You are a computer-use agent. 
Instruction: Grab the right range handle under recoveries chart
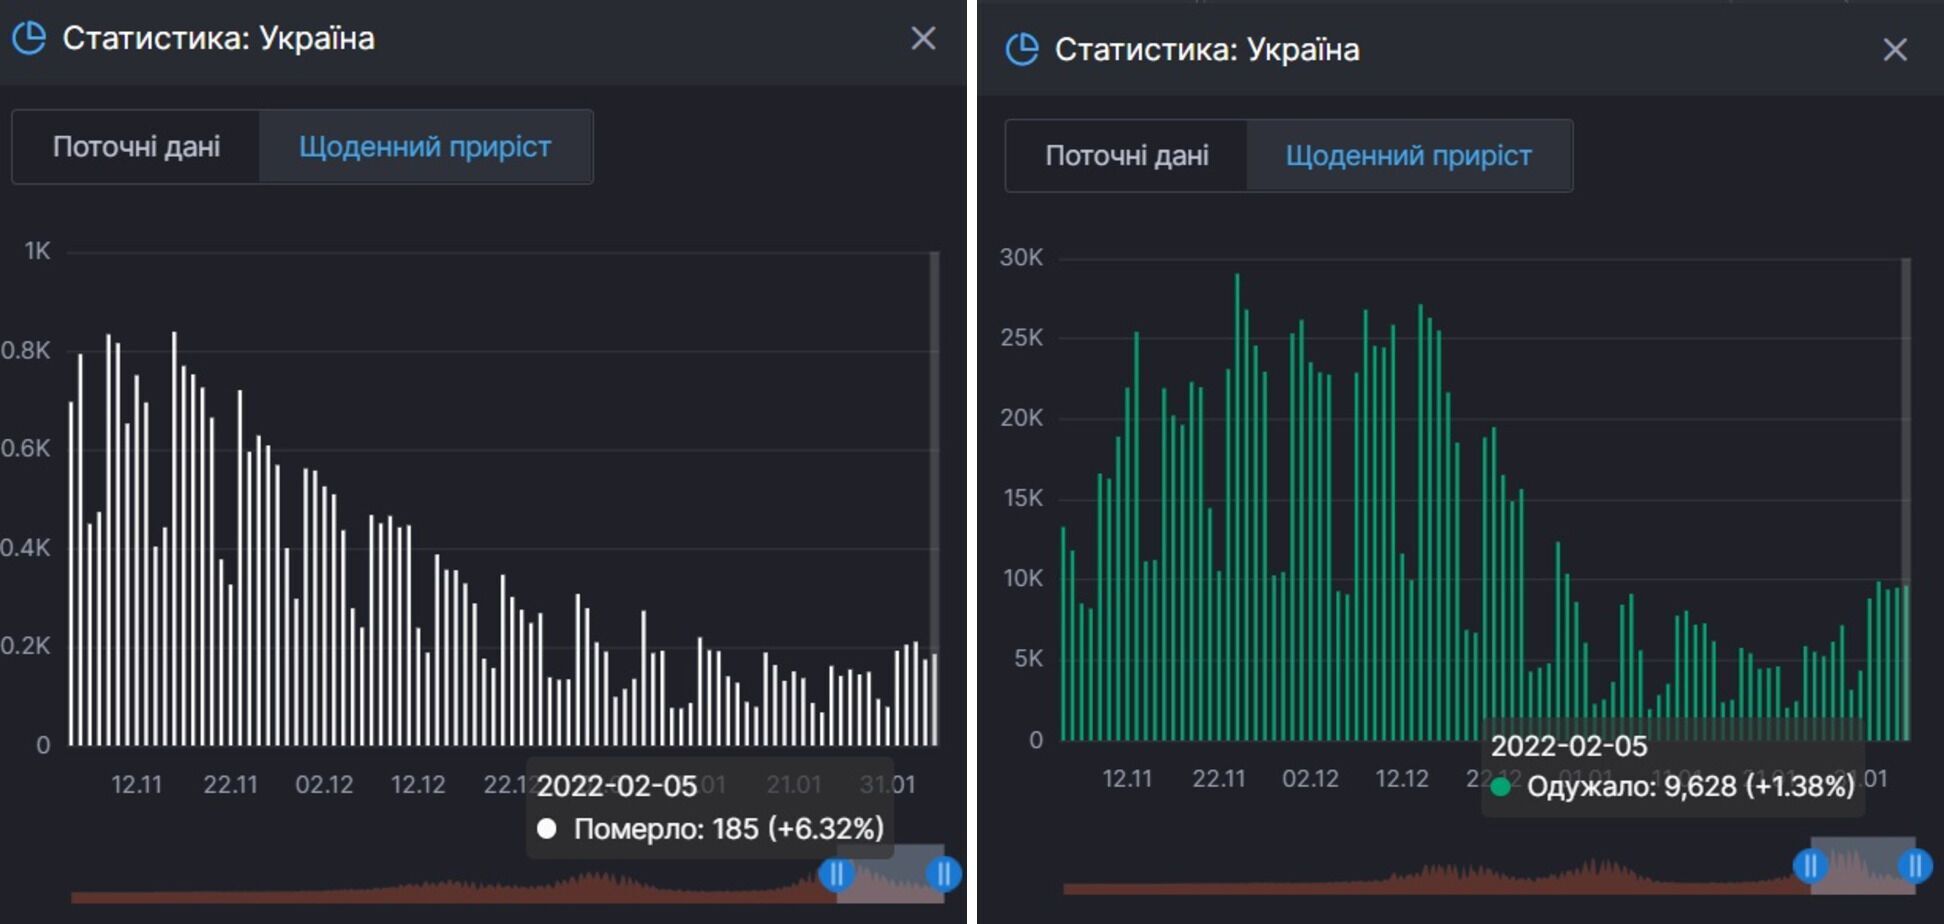[1914, 865]
